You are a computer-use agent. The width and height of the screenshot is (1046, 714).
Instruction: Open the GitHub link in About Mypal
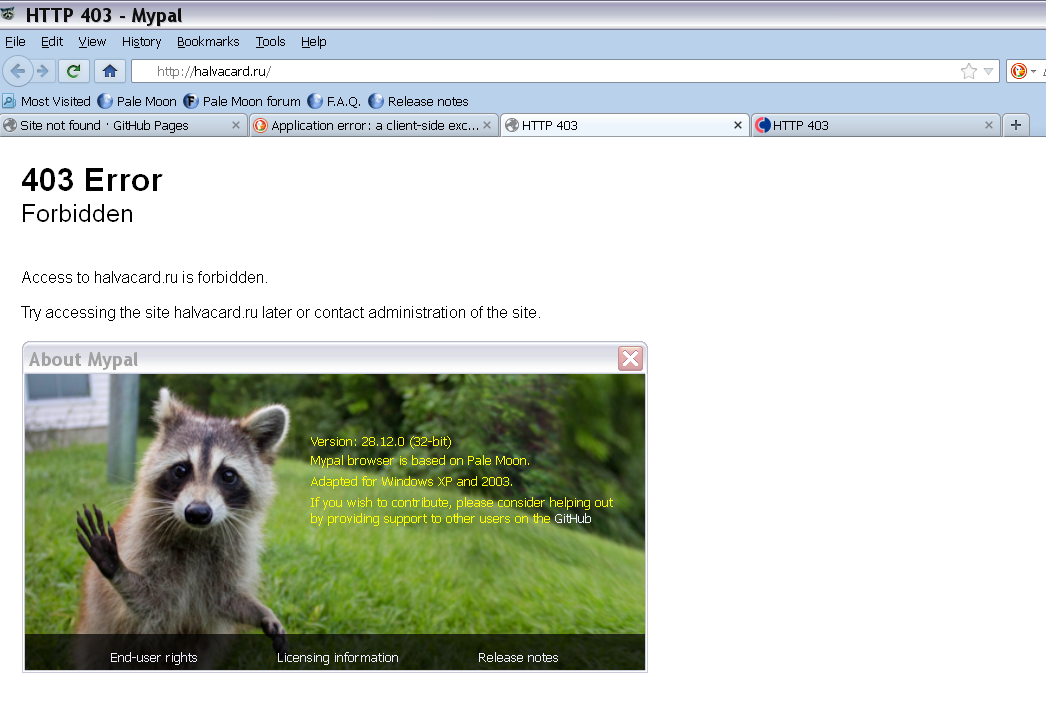pyautogui.click(x=573, y=518)
